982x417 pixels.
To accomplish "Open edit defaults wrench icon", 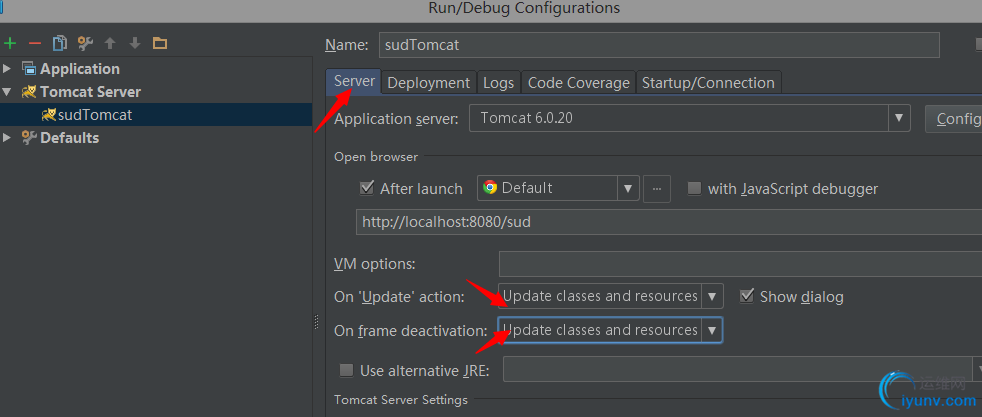I will click(x=85, y=43).
